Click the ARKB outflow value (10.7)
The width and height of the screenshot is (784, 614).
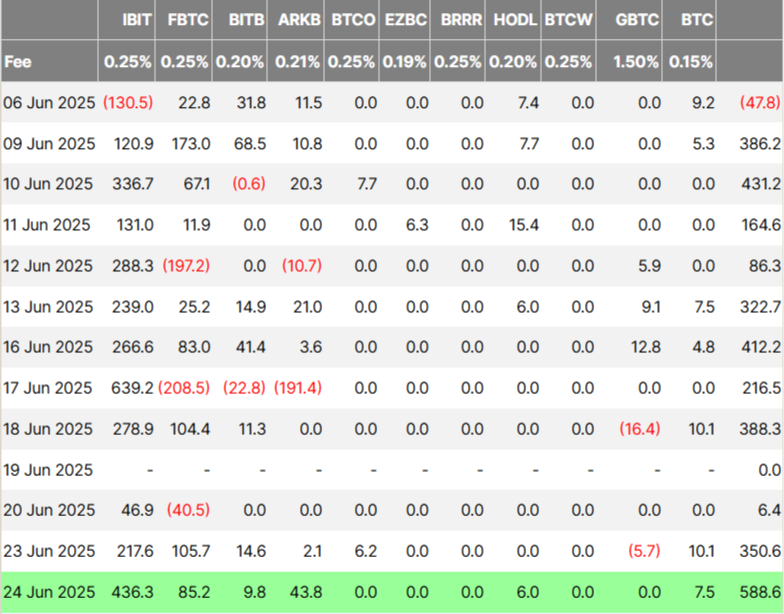(x=302, y=266)
